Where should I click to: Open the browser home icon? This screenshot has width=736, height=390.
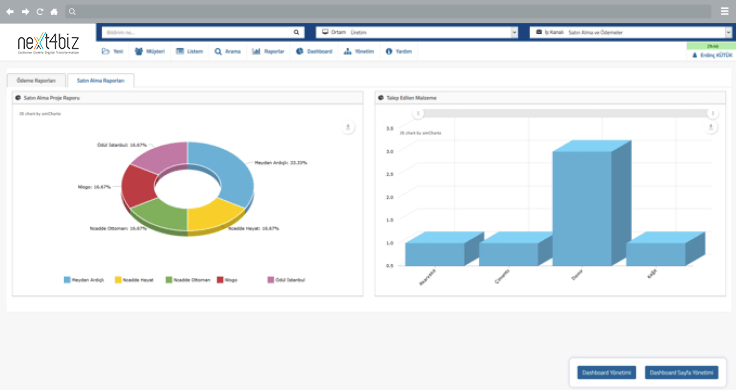[x=54, y=12]
